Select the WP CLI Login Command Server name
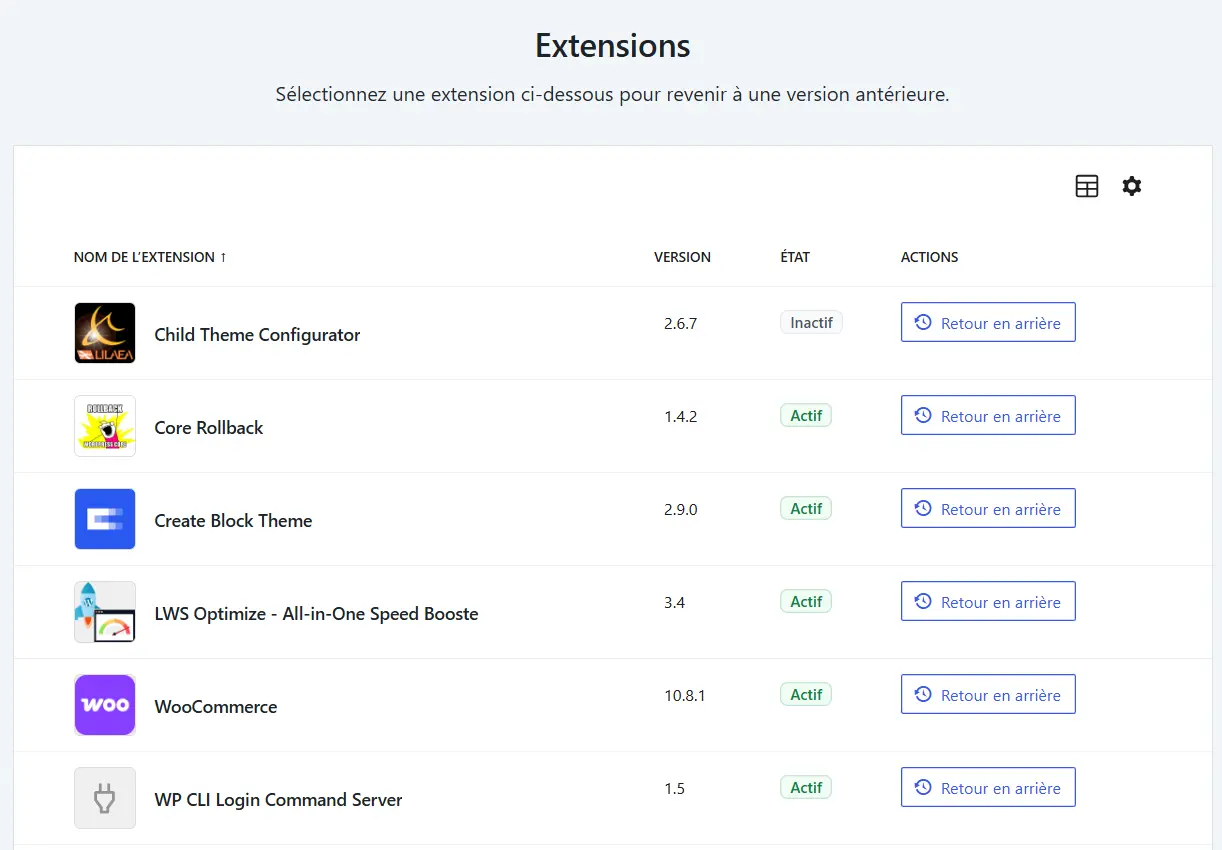1222x850 pixels. click(278, 800)
